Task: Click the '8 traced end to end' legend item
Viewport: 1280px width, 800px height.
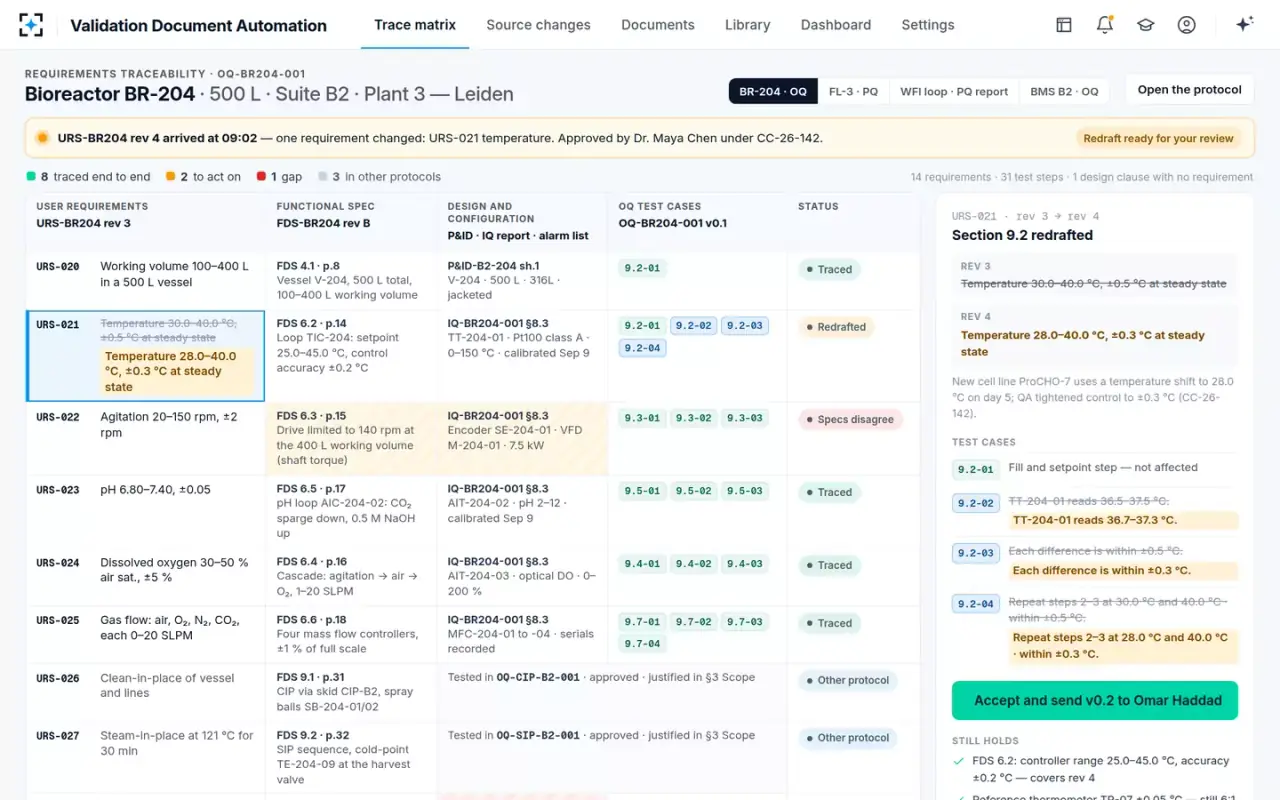Action: pyautogui.click(x=88, y=177)
